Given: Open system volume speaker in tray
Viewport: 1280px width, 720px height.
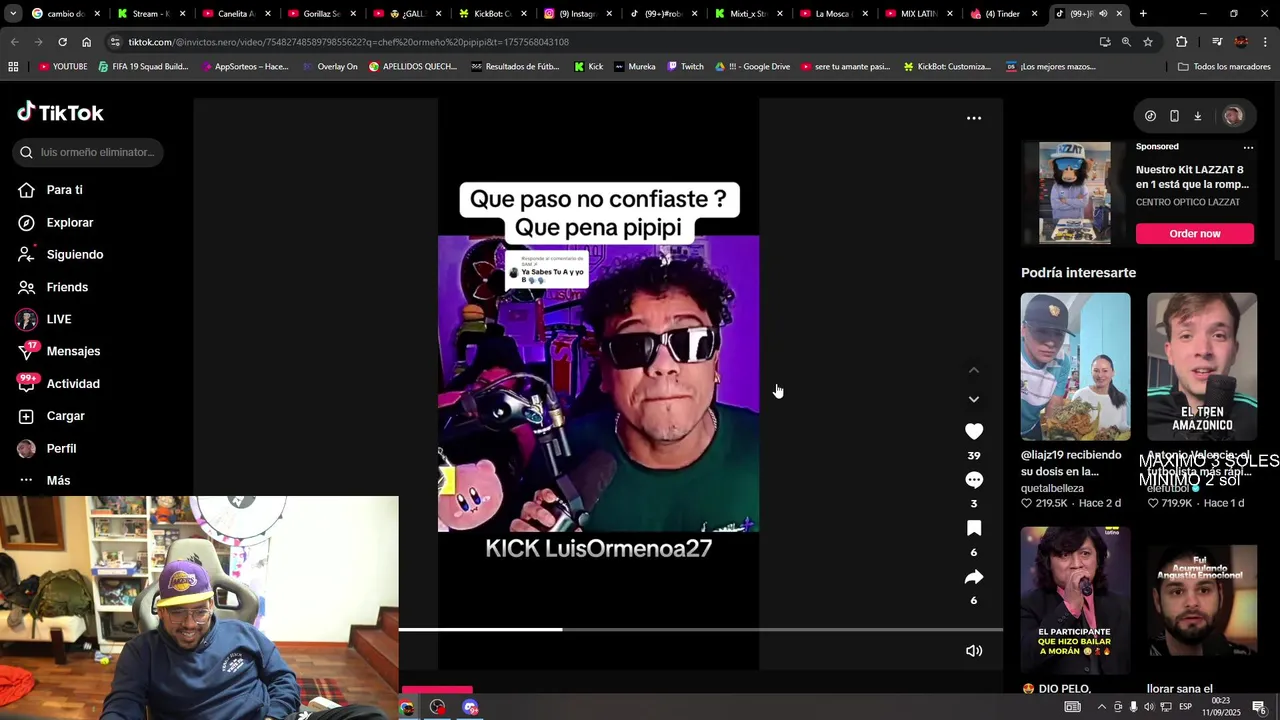Looking at the screenshot, I should pos(1149,707).
